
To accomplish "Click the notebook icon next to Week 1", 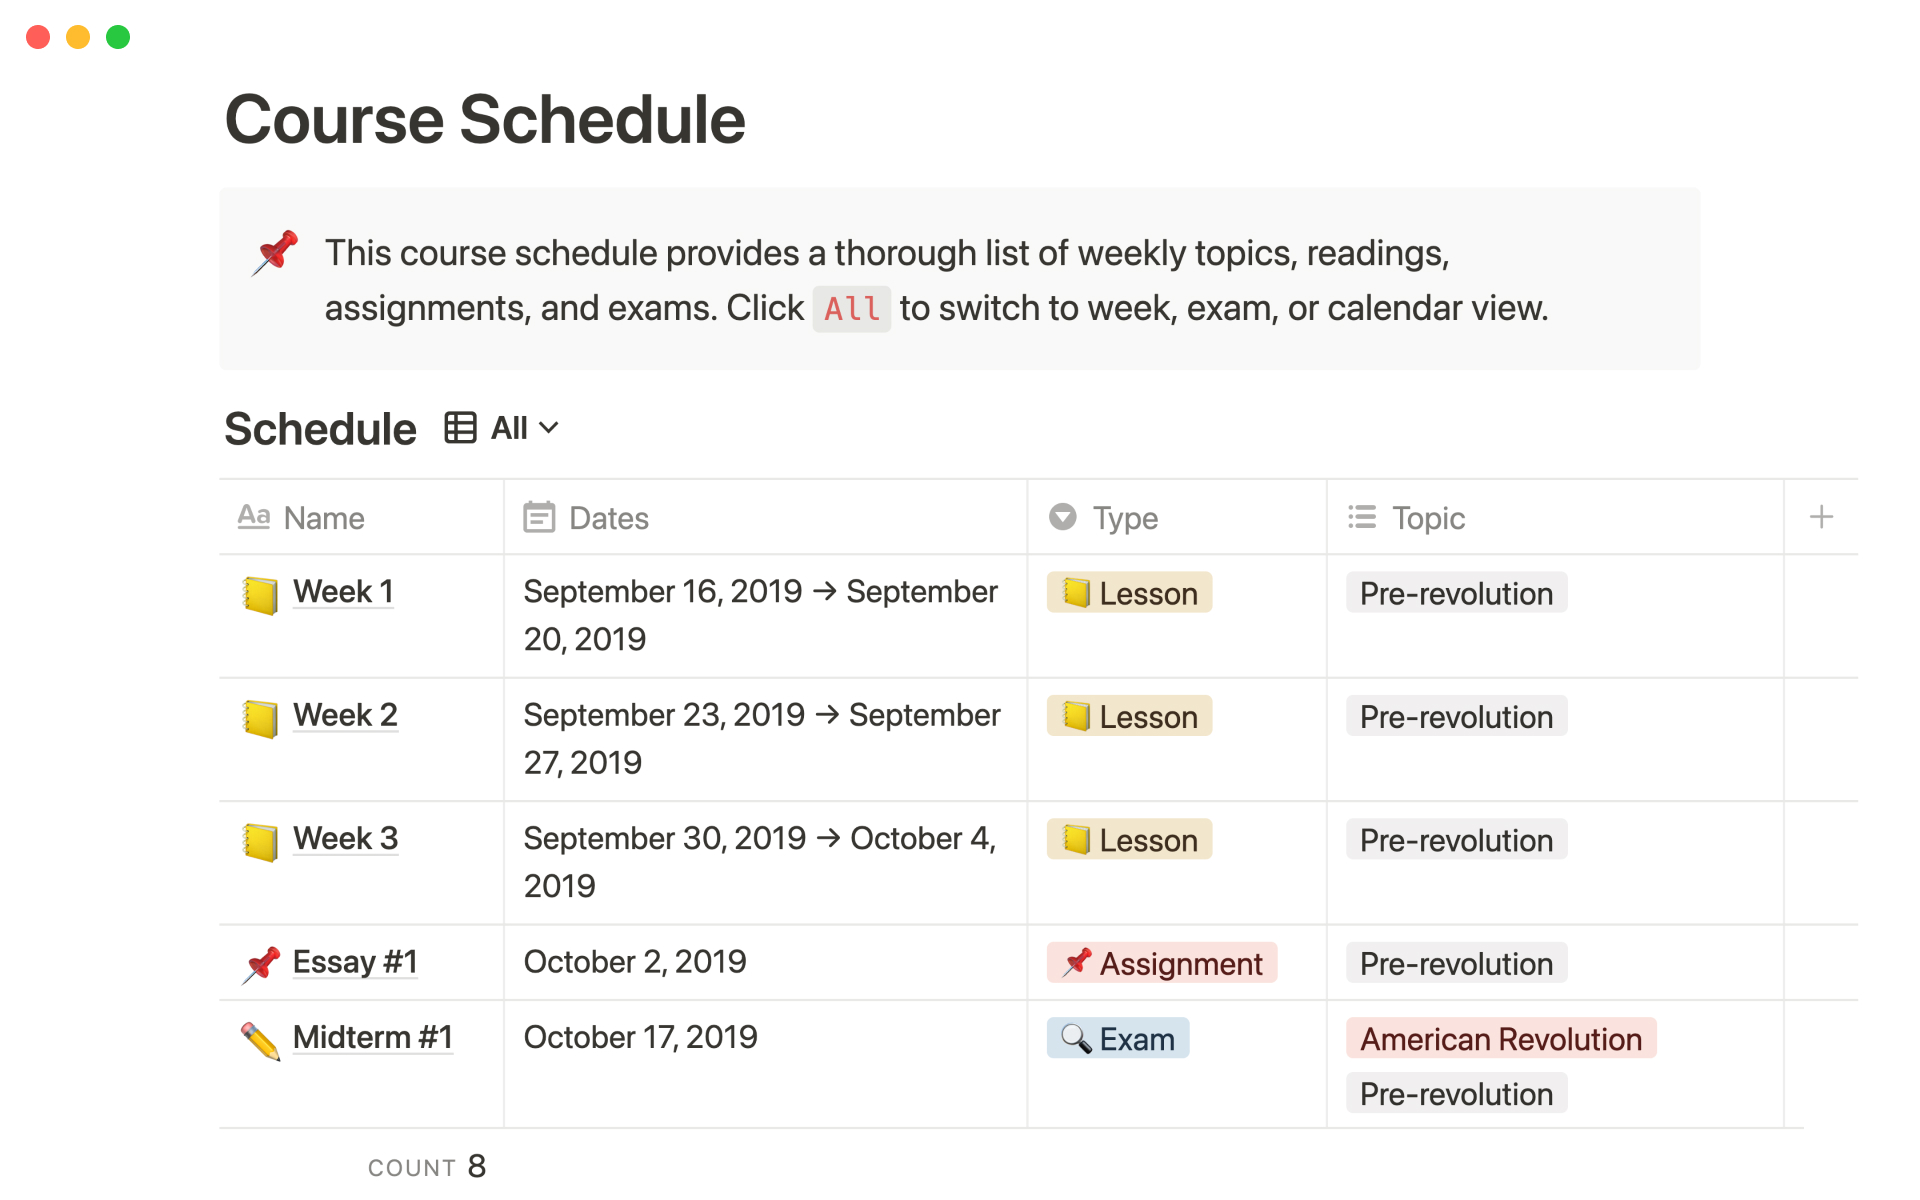I will [260, 595].
